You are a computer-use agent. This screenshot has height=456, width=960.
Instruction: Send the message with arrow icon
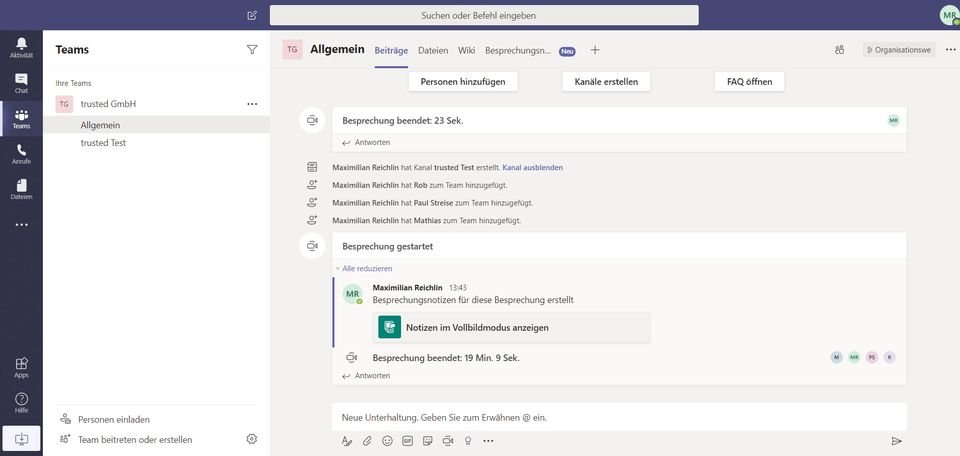(x=896, y=441)
